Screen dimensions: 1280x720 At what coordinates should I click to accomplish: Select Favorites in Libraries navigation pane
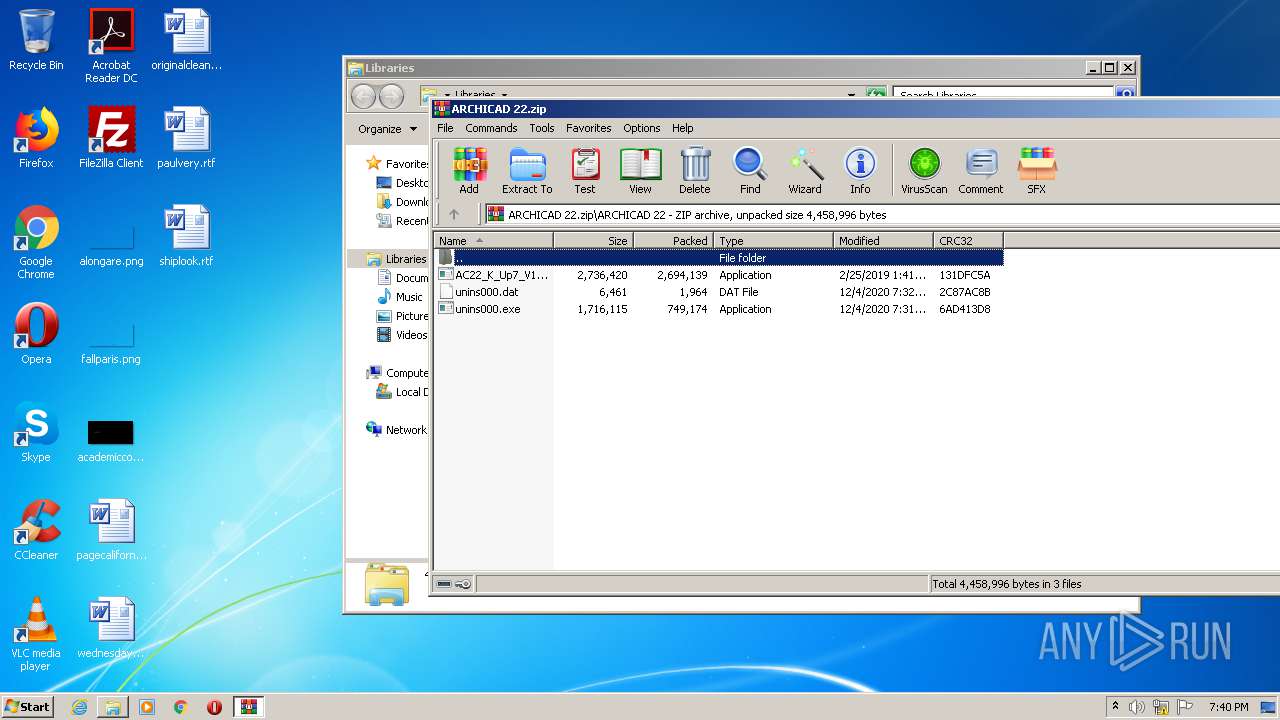pos(398,164)
